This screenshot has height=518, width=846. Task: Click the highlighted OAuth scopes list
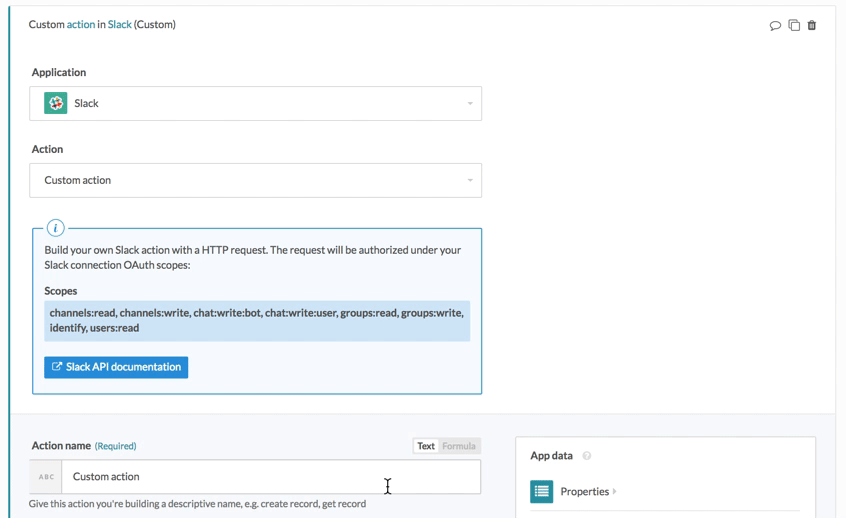[x=256, y=320]
